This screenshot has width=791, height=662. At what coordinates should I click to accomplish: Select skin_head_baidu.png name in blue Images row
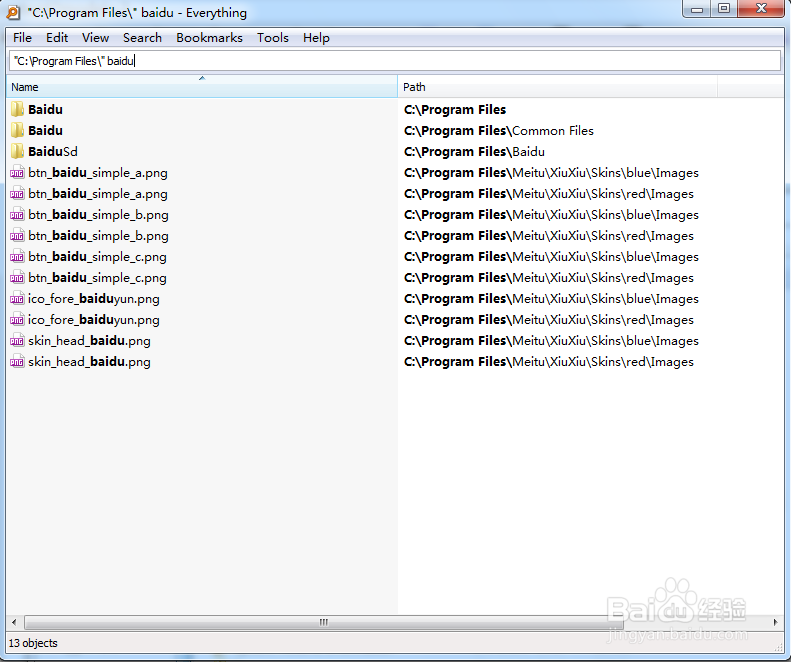(89, 341)
